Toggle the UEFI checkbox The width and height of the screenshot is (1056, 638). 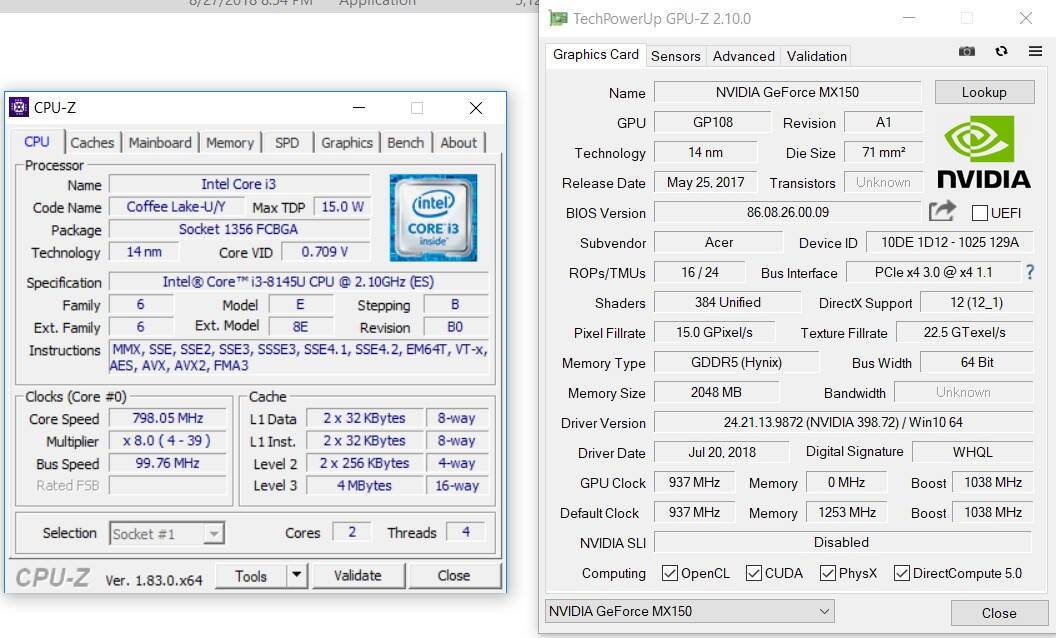click(980, 213)
